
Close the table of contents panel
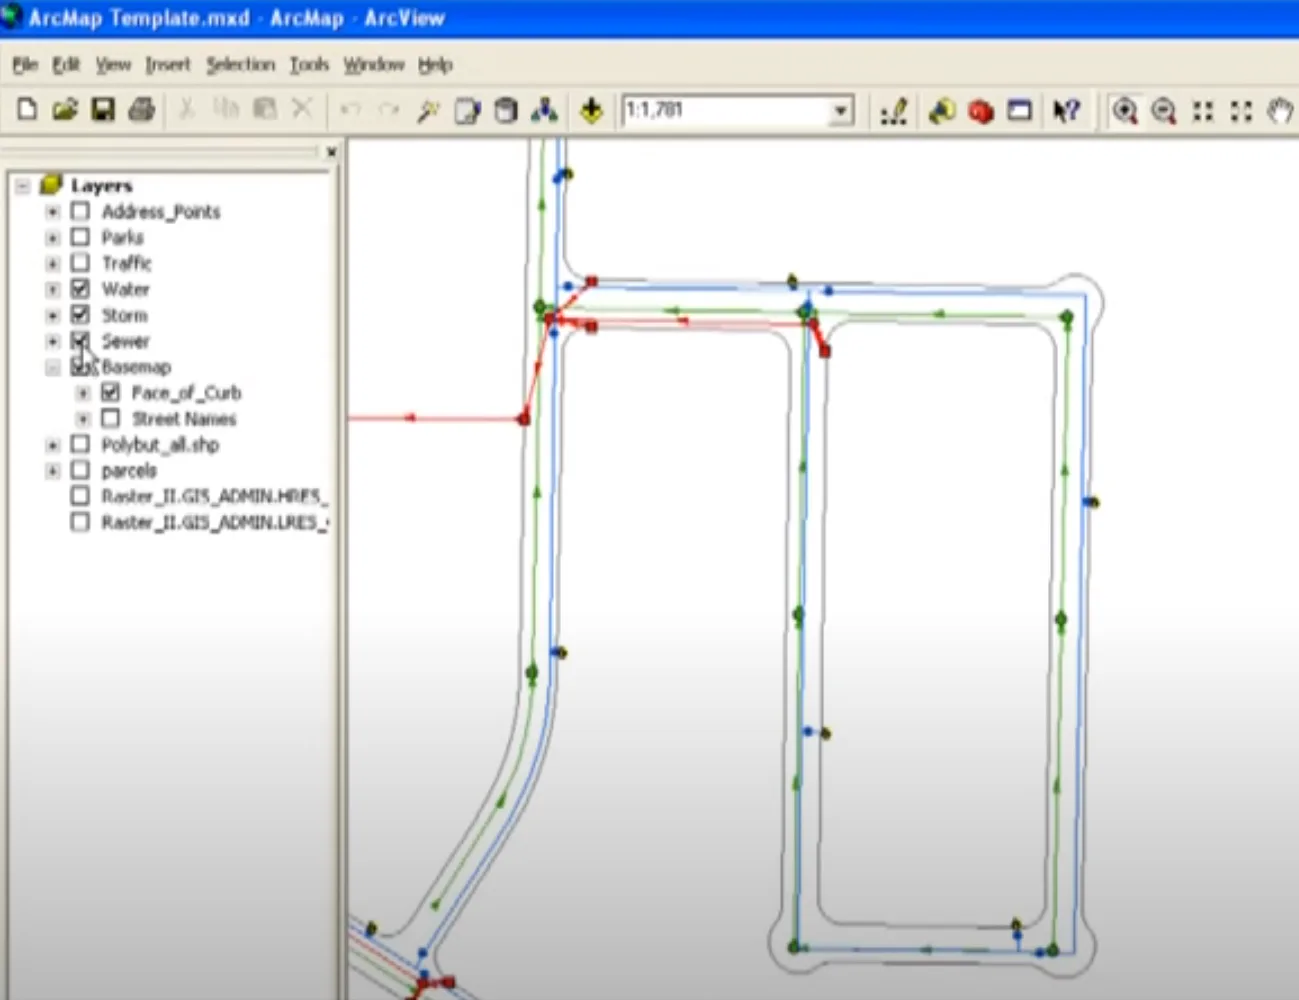coord(331,152)
